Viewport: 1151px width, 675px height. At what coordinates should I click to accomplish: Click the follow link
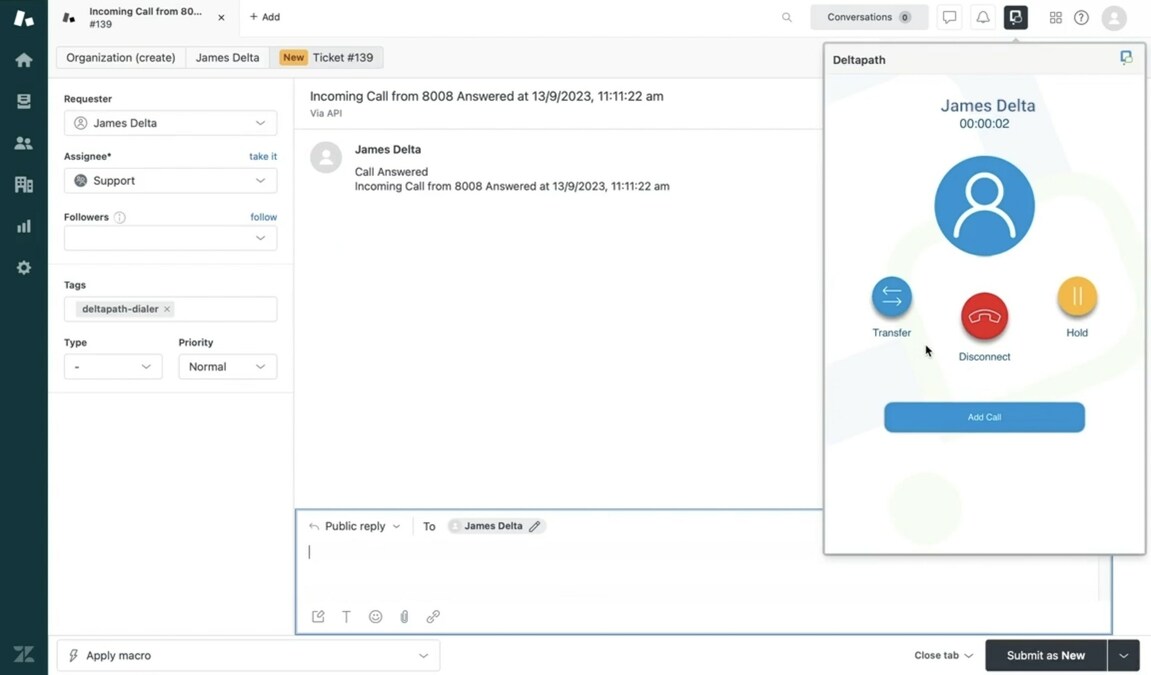[264, 217]
